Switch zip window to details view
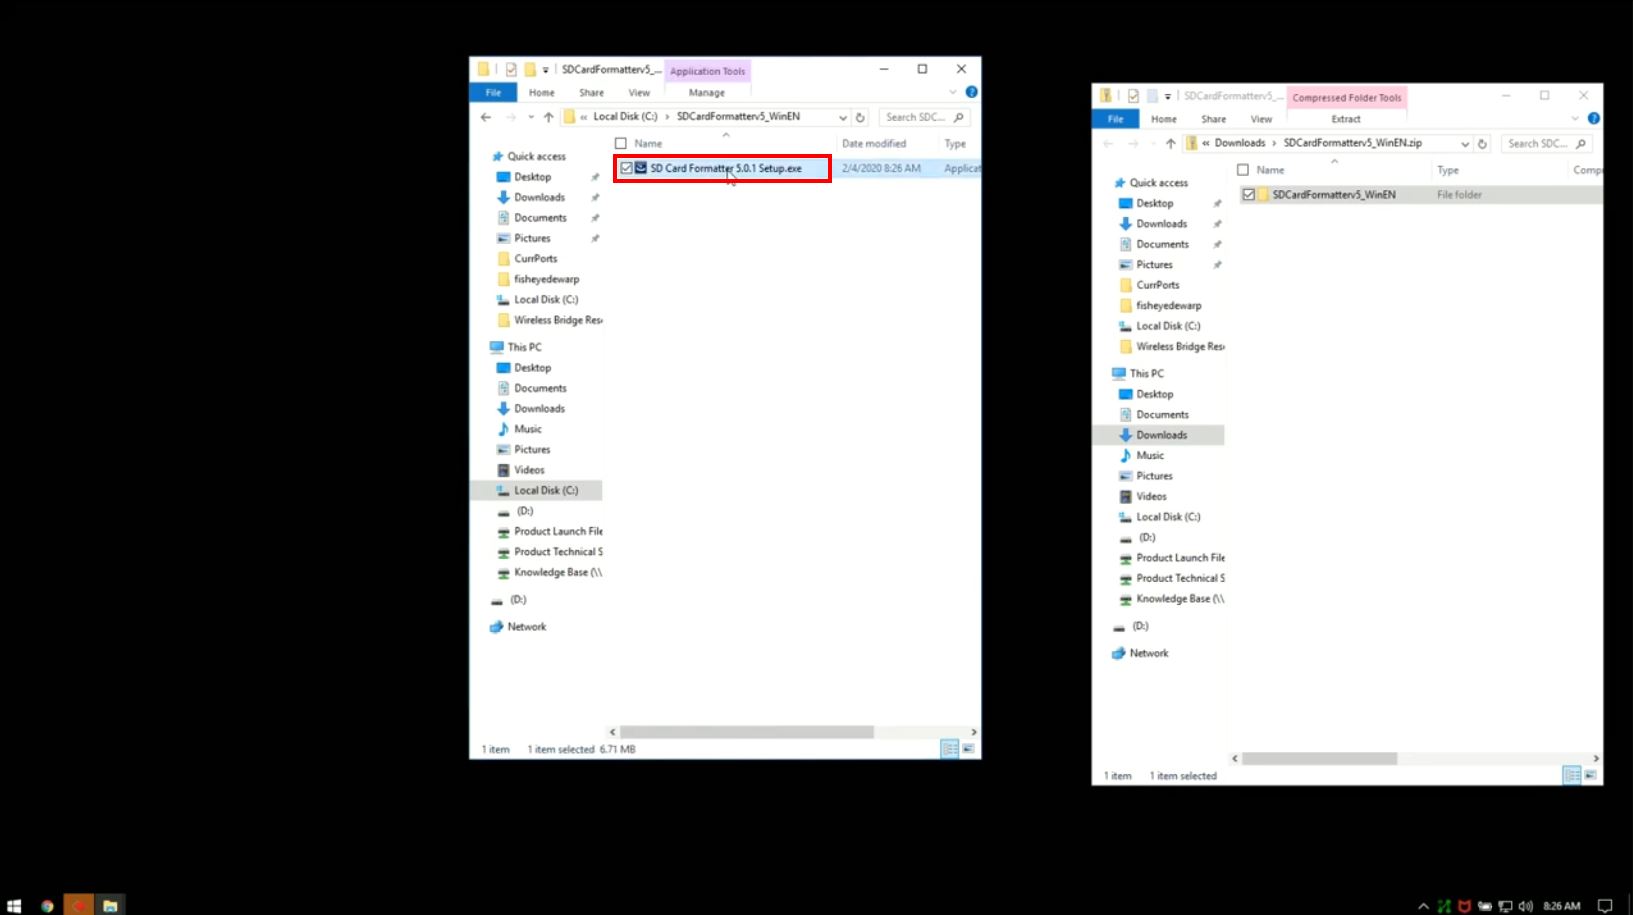 [x=1571, y=775]
